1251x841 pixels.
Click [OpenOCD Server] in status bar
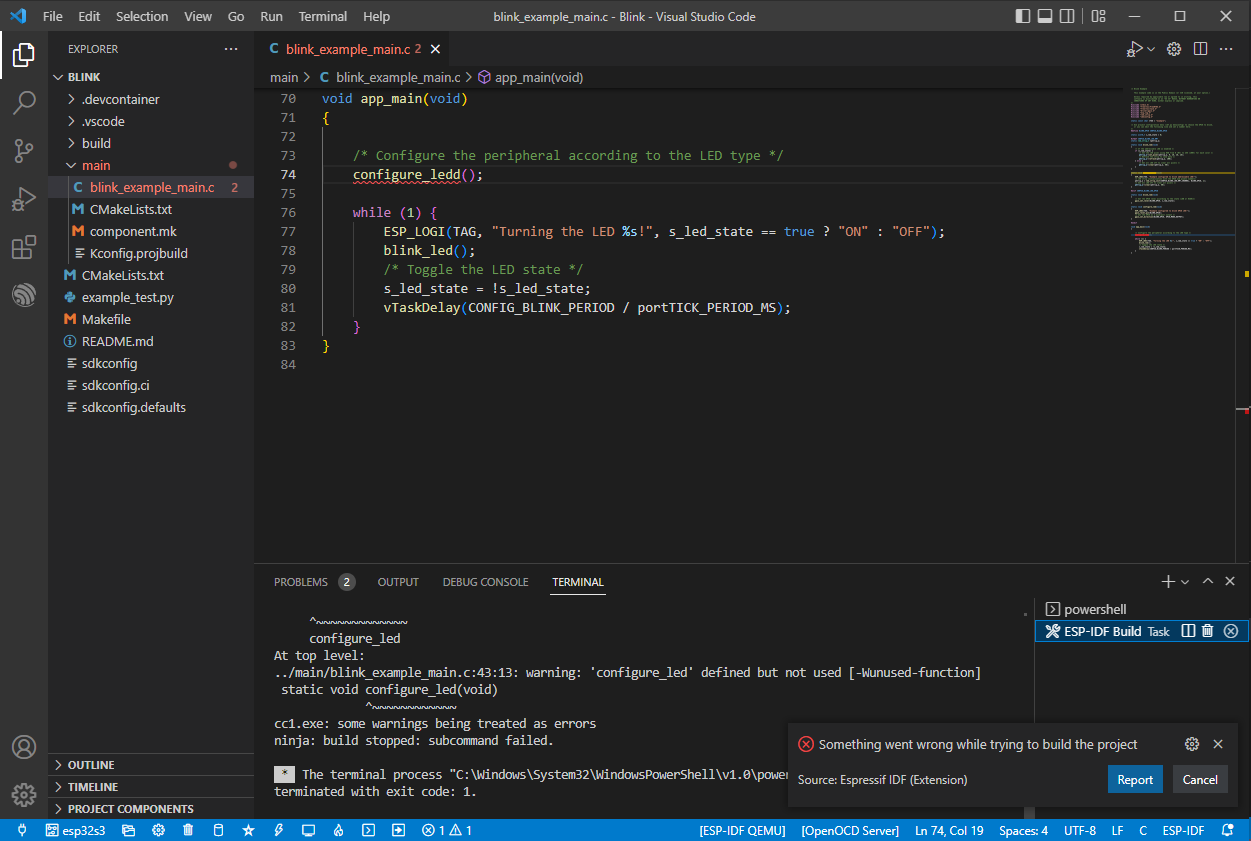pyautogui.click(x=851, y=830)
